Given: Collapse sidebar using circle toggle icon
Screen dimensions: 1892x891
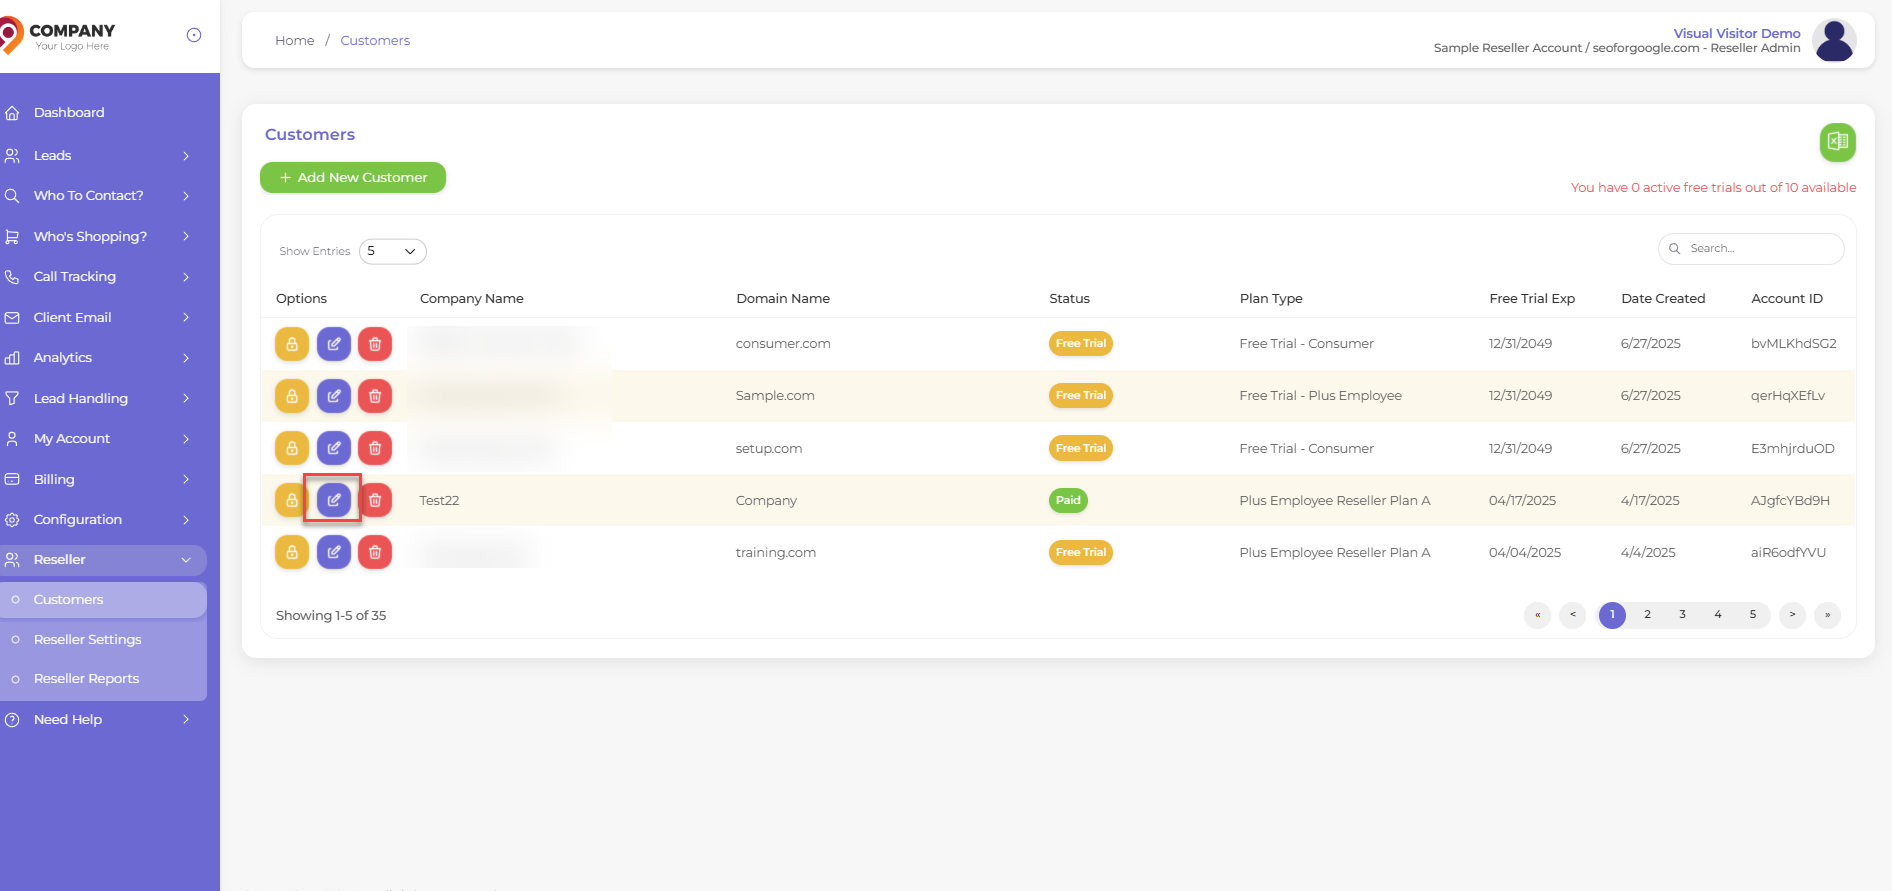Looking at the screenshot, I should [x=194, y=35].
